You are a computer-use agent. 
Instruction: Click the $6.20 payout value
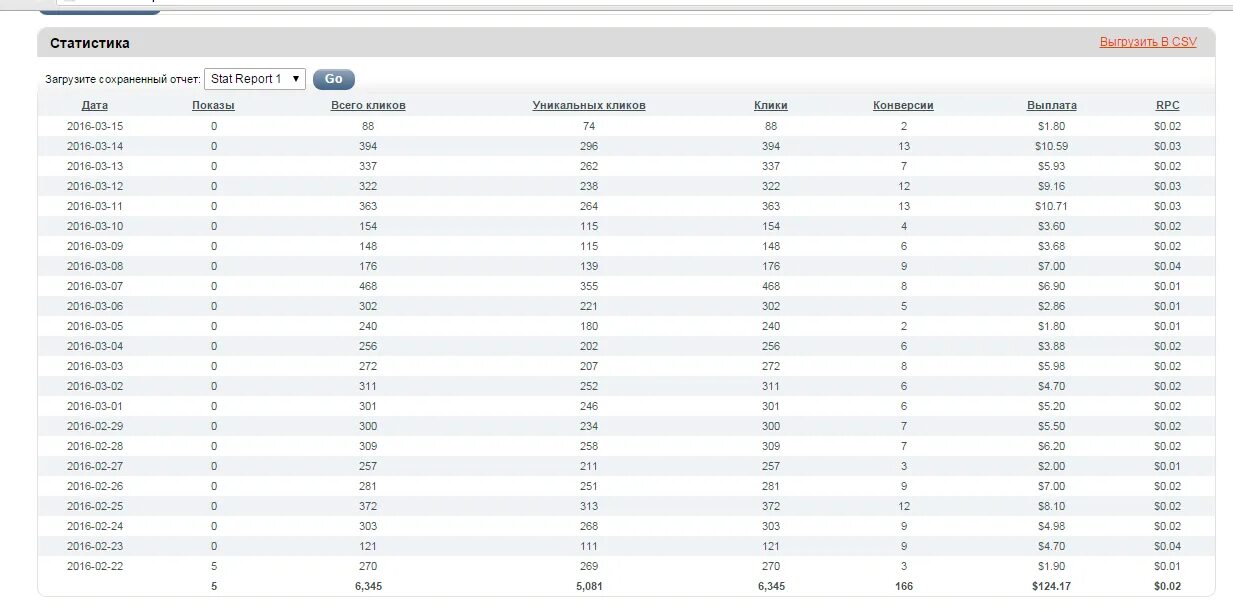point(1052,446)
